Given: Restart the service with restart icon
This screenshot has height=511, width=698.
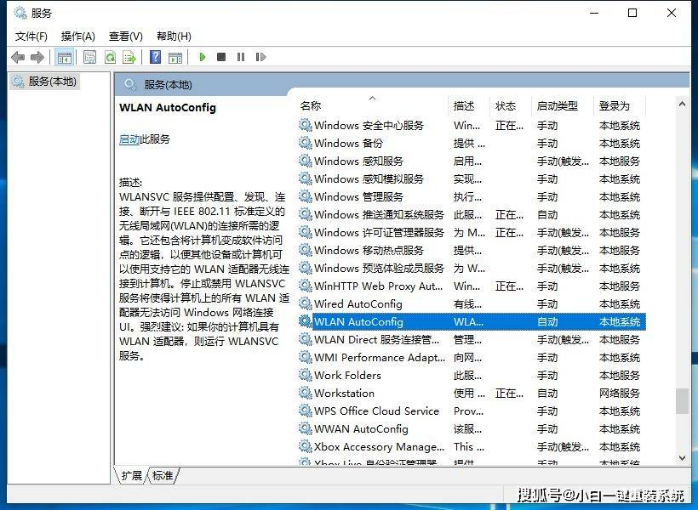Looking at the screenshot, I should [260, 57].
